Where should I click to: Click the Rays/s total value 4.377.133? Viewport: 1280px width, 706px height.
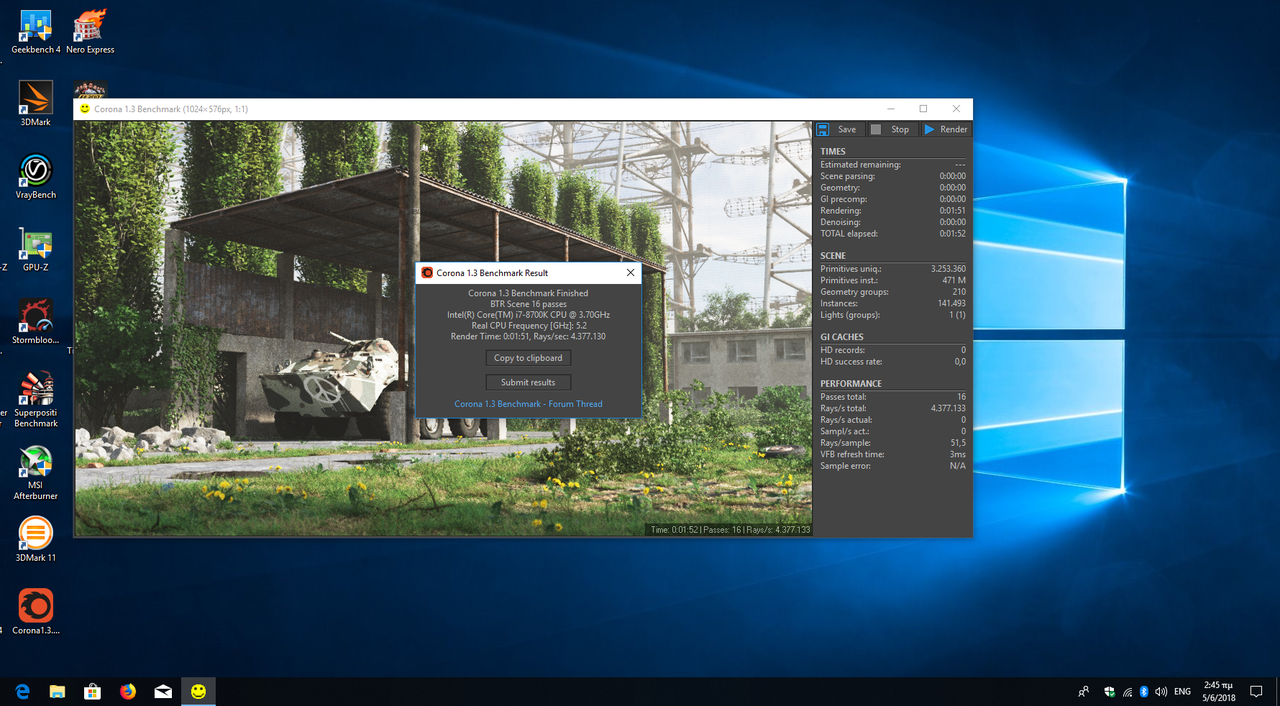click(948, 408)
